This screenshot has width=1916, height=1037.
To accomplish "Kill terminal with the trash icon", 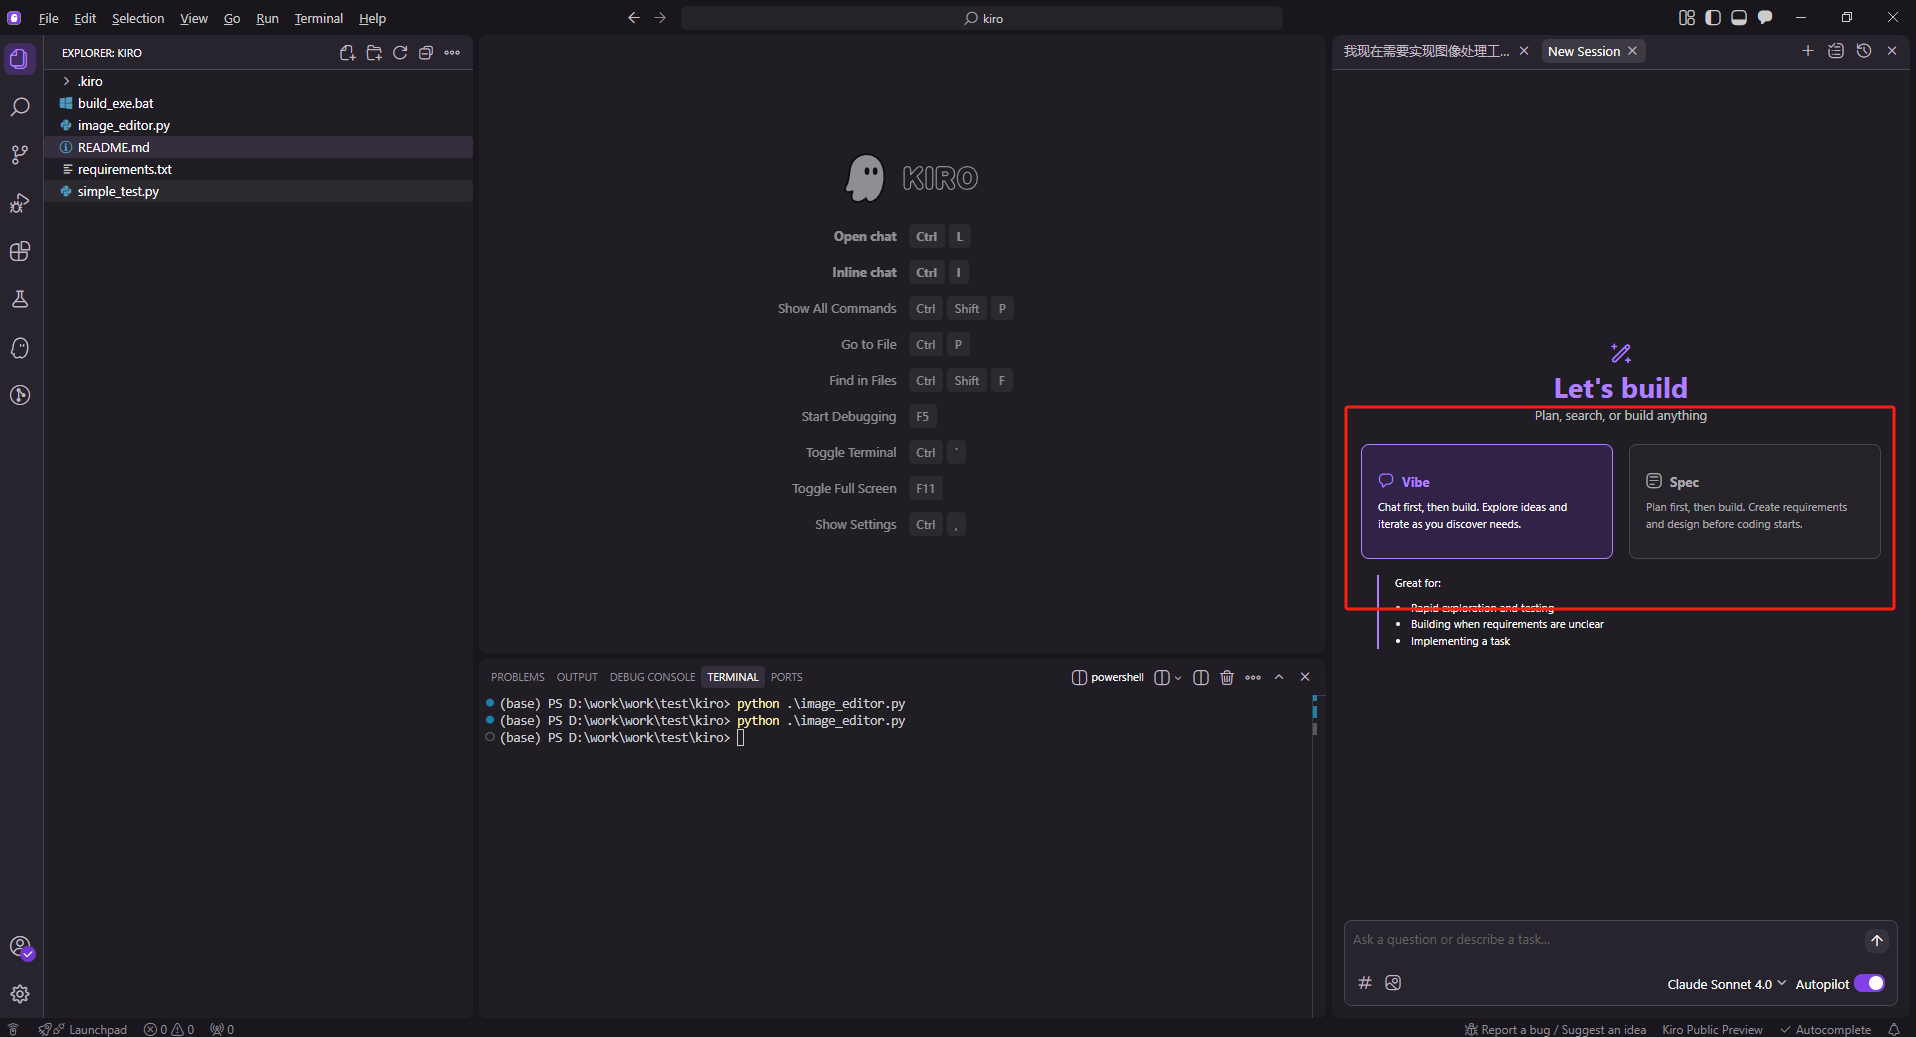I will coord(1227,677).
